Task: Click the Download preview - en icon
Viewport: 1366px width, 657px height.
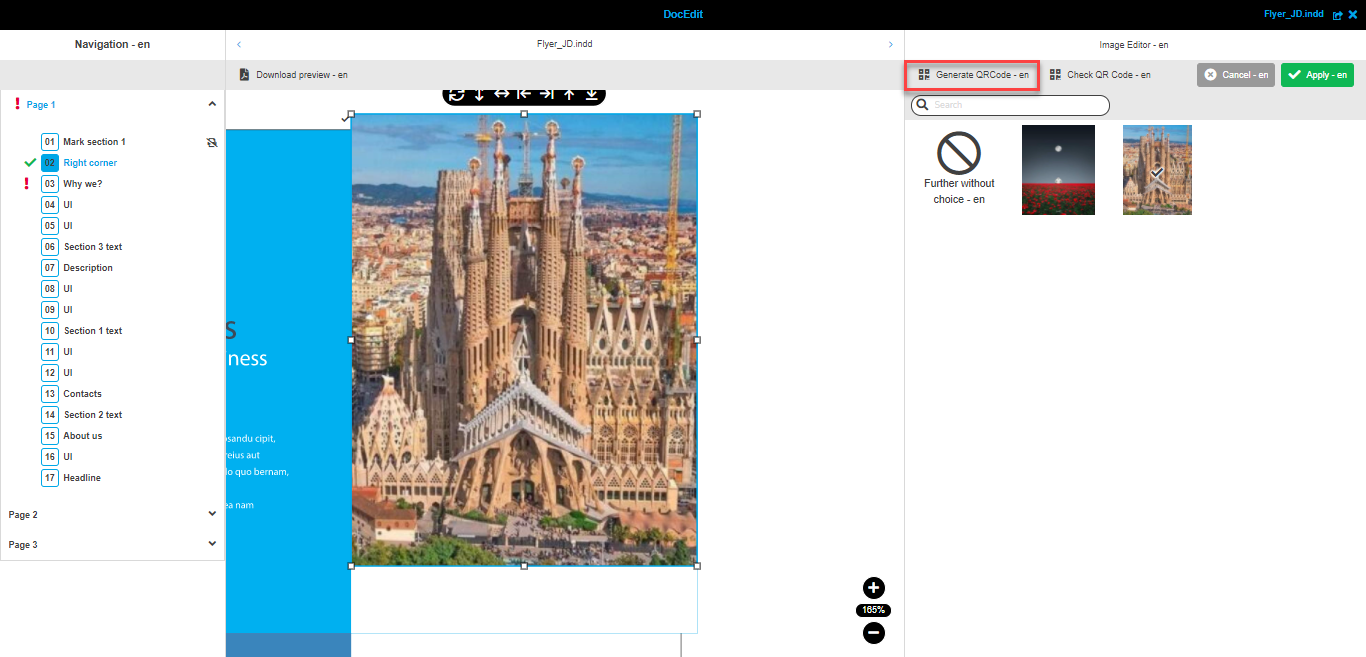Action: tap(243, 74)
